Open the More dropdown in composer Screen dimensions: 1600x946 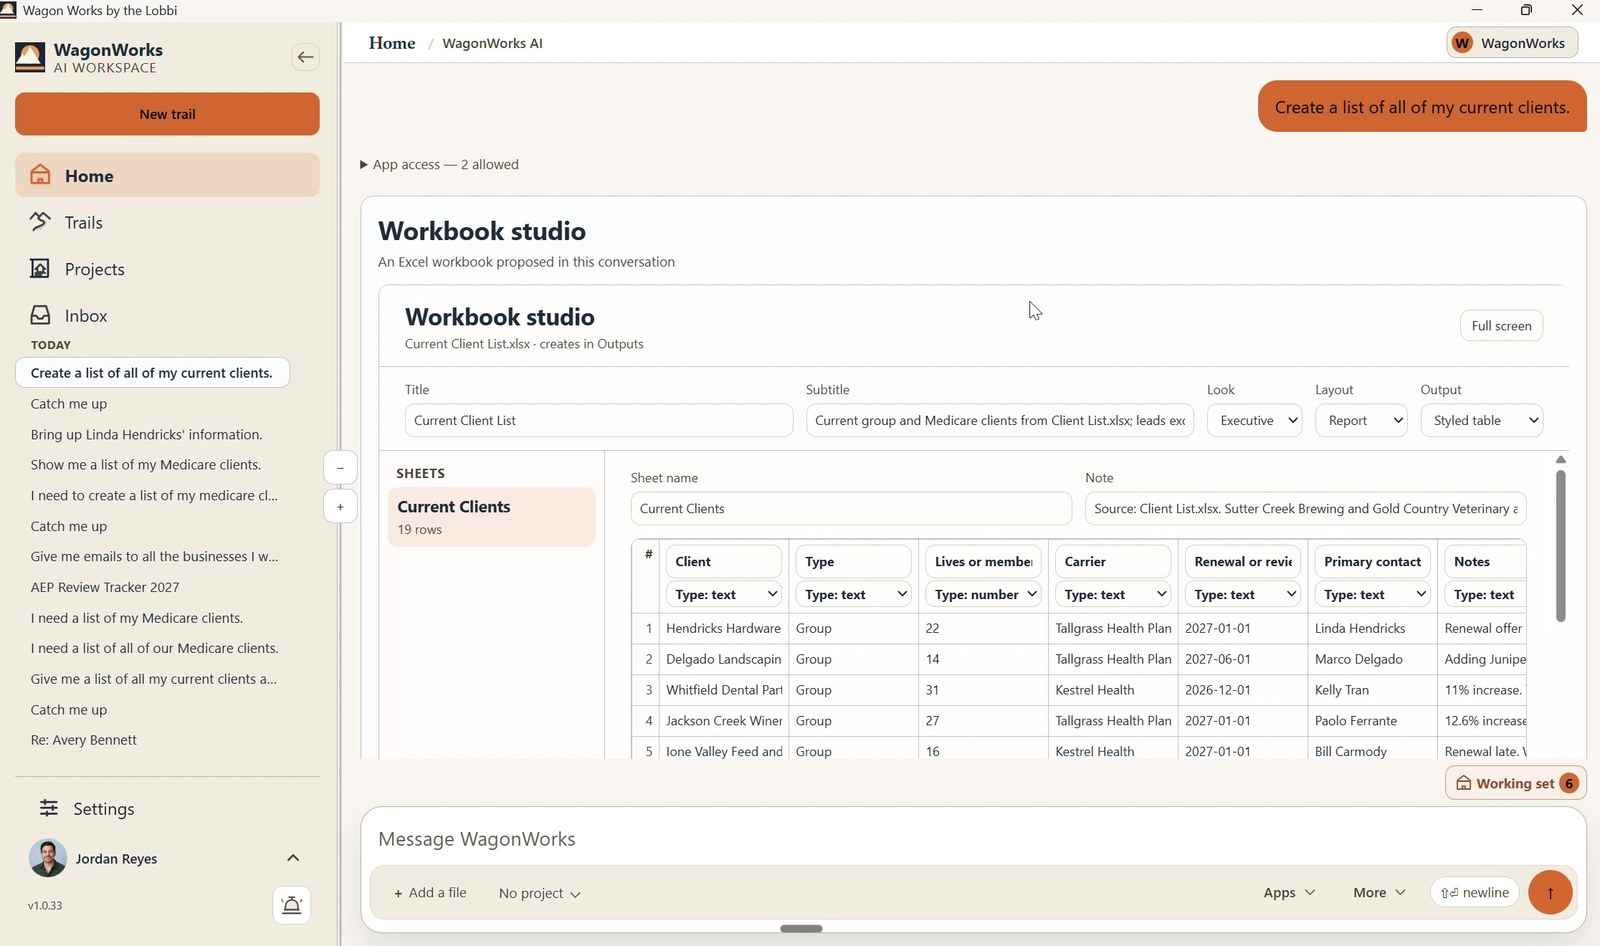[x=1379, y=892]
